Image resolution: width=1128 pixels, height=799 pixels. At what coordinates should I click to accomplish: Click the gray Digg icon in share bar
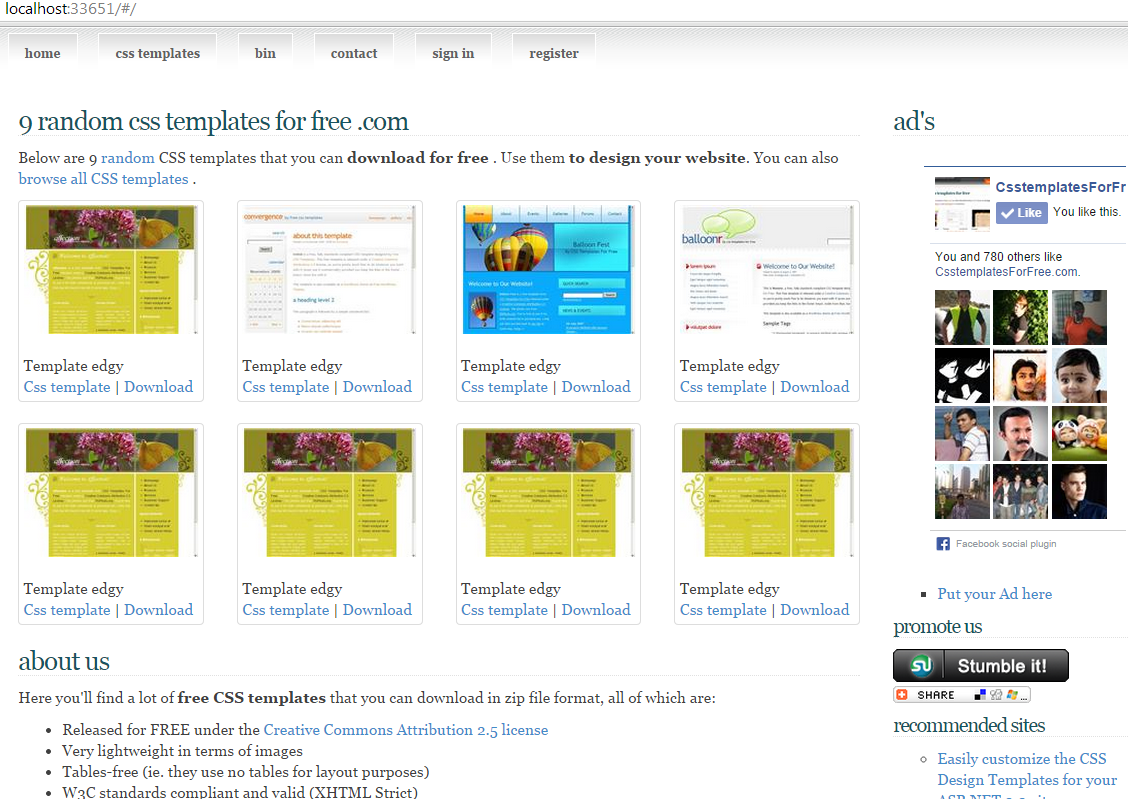pyautogui.click(x=996, y=695)
